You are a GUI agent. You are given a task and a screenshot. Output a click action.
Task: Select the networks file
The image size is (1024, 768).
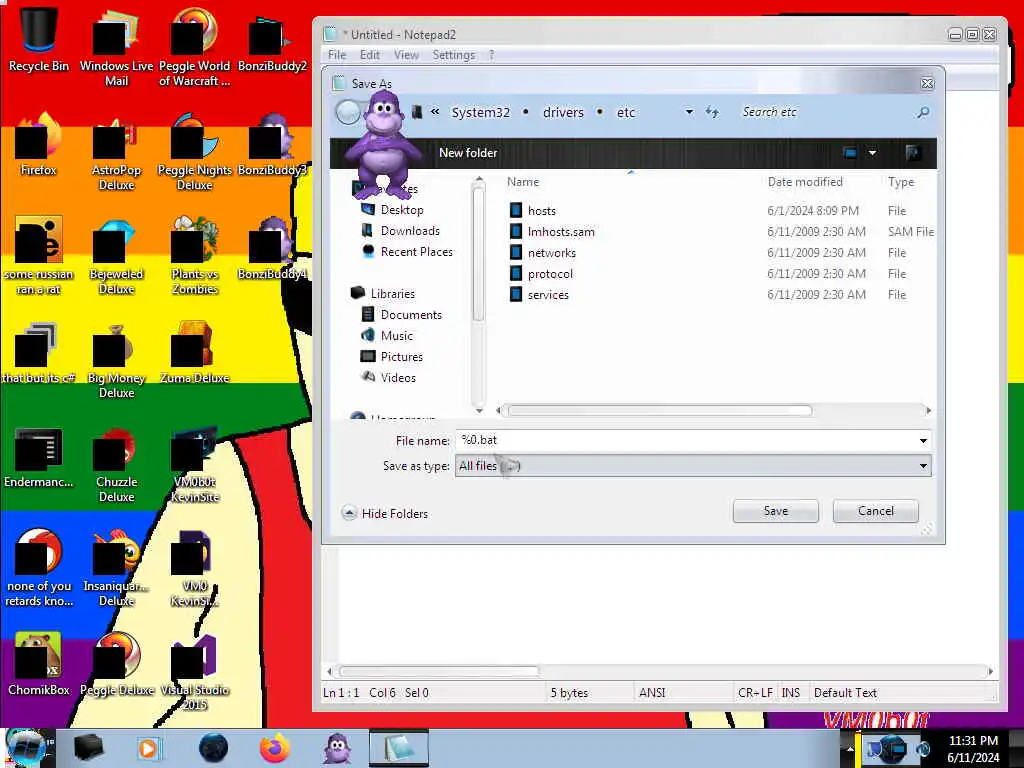point(552,252)
